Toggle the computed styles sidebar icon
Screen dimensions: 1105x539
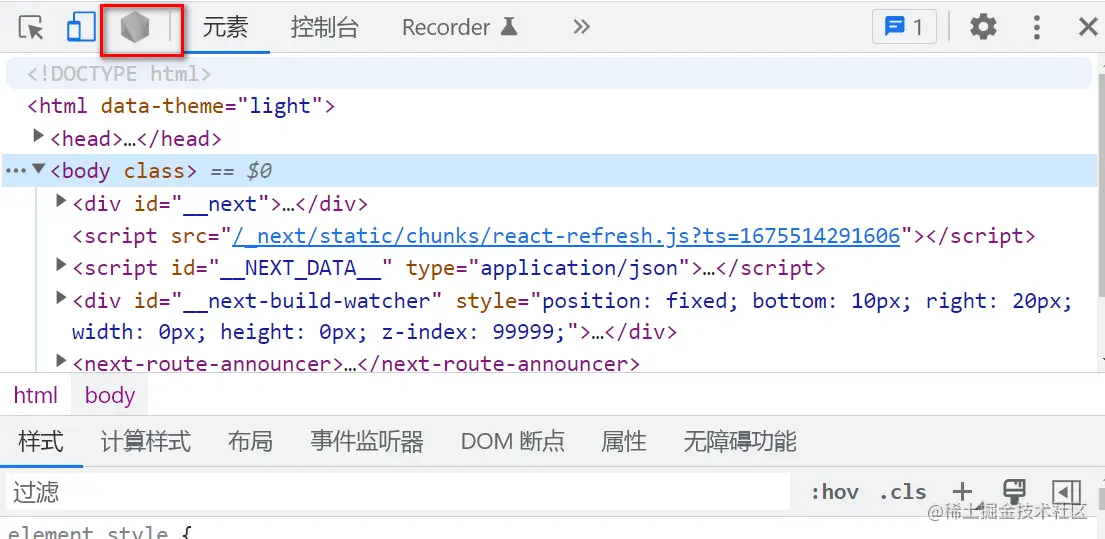pyautogui.click(x=1066, y=491)
